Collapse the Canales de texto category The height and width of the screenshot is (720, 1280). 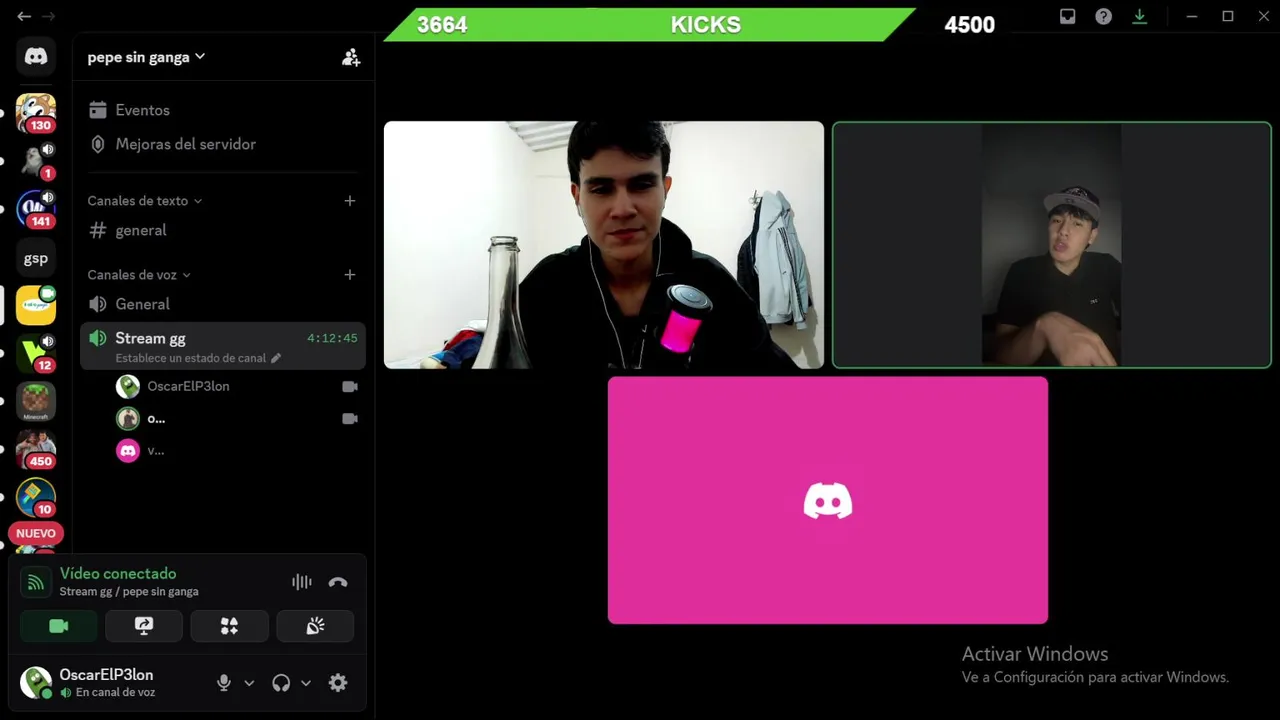144,201
